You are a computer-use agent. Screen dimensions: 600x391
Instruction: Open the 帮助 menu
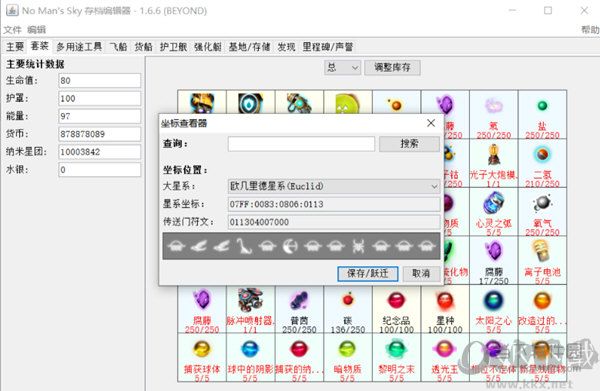590,30
